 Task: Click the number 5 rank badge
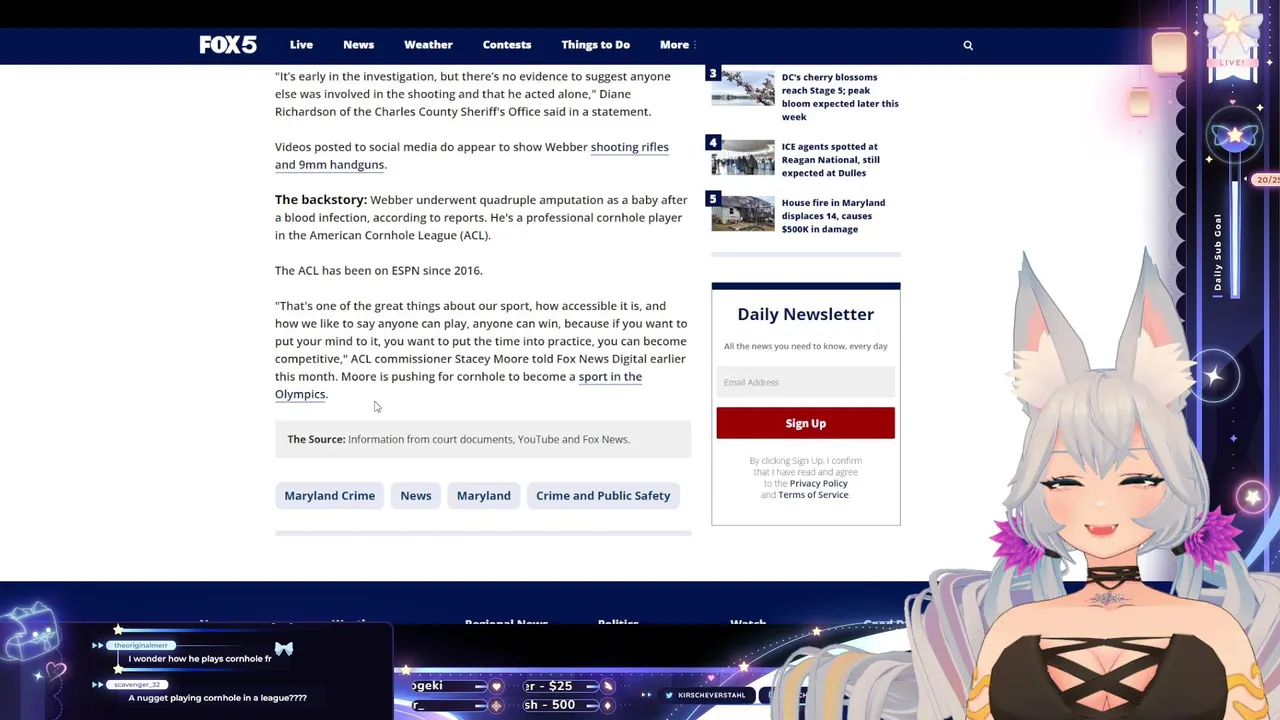click(x=712, y=199)
